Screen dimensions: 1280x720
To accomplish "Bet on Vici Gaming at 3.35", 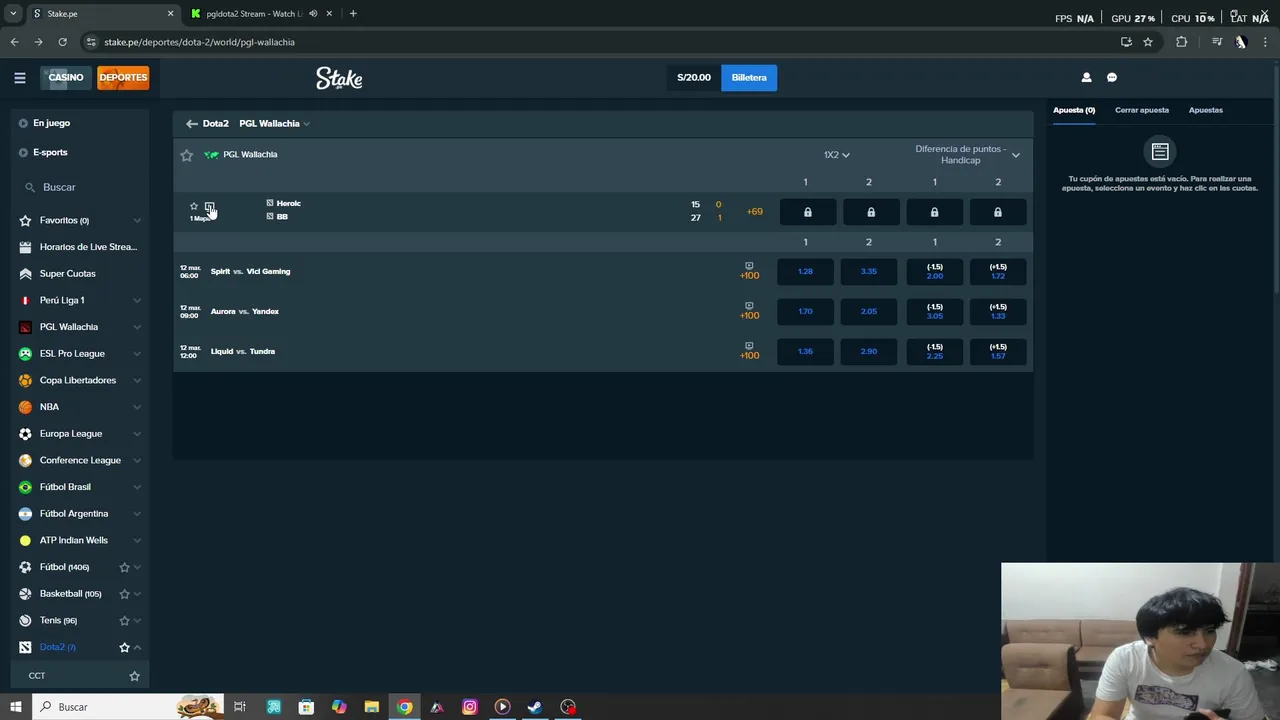I will point(869,271).
